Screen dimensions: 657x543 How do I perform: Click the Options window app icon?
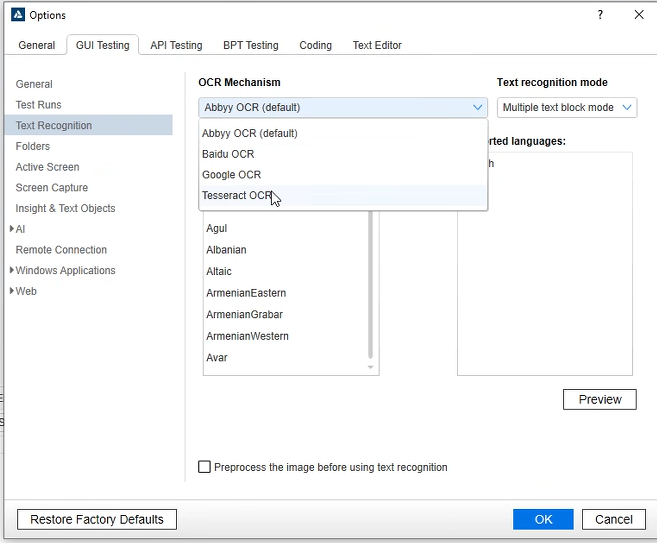coord(18,15)
